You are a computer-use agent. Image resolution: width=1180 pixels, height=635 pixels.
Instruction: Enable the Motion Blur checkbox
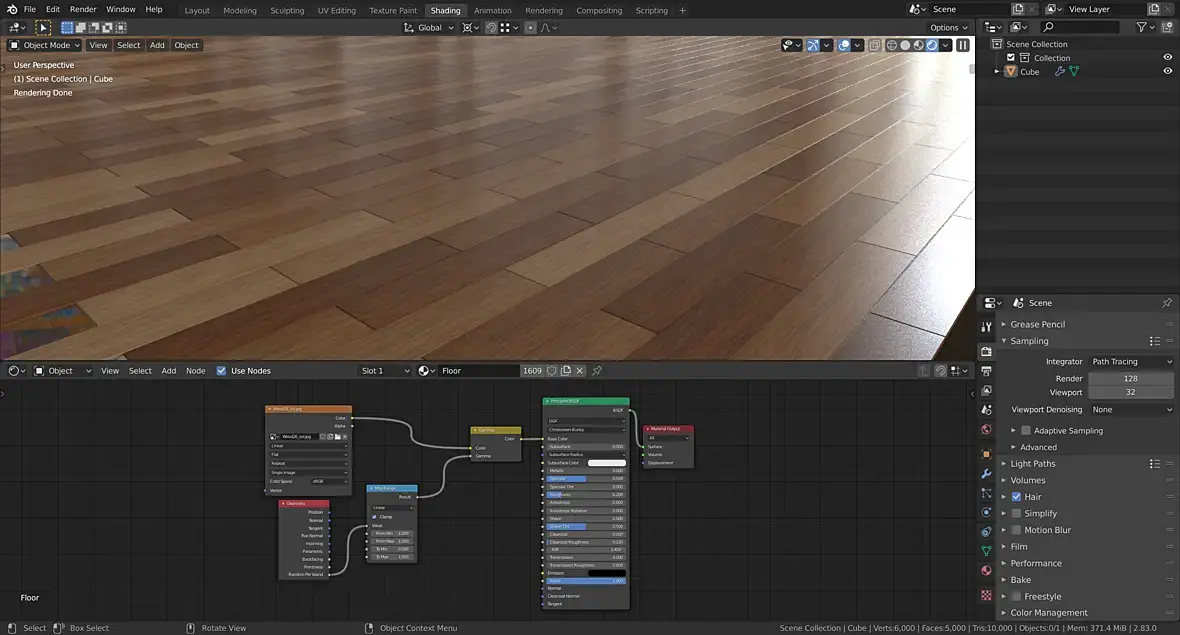[1017, 530]
